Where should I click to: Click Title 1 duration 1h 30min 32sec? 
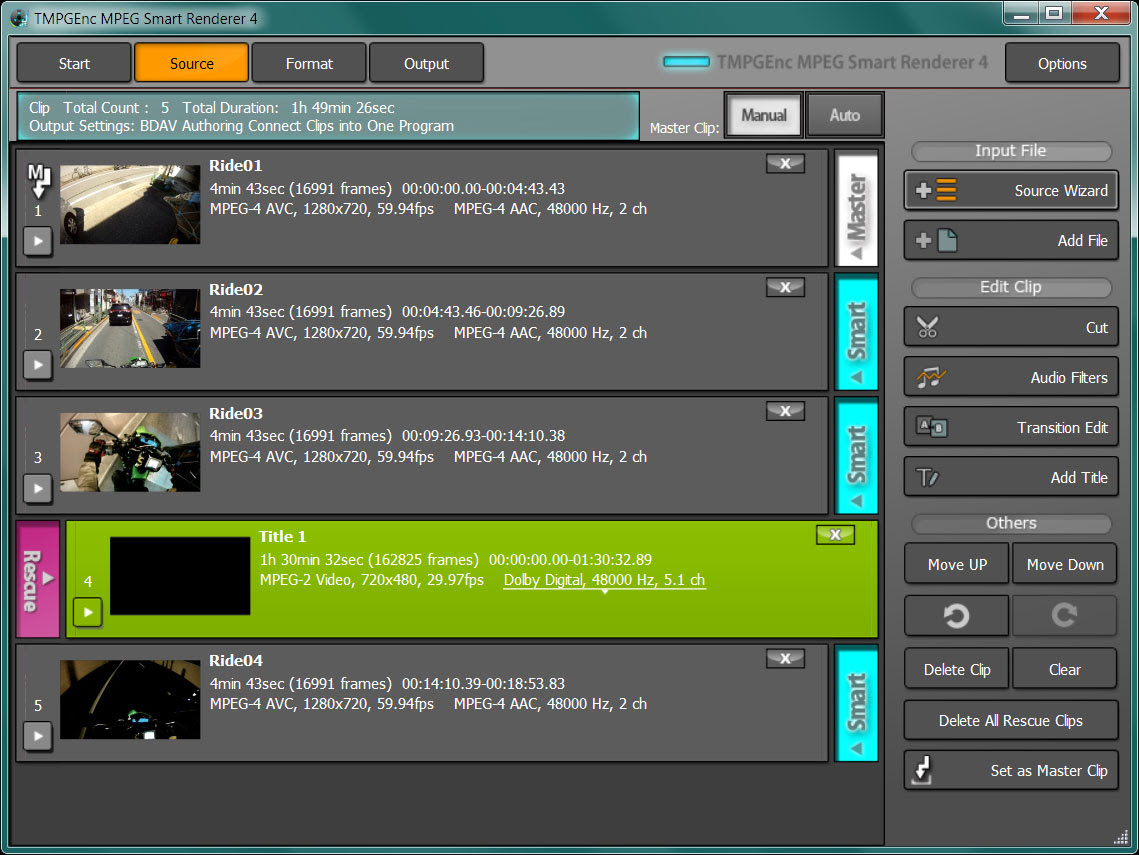pyautogui.click(x=369, y=559)
